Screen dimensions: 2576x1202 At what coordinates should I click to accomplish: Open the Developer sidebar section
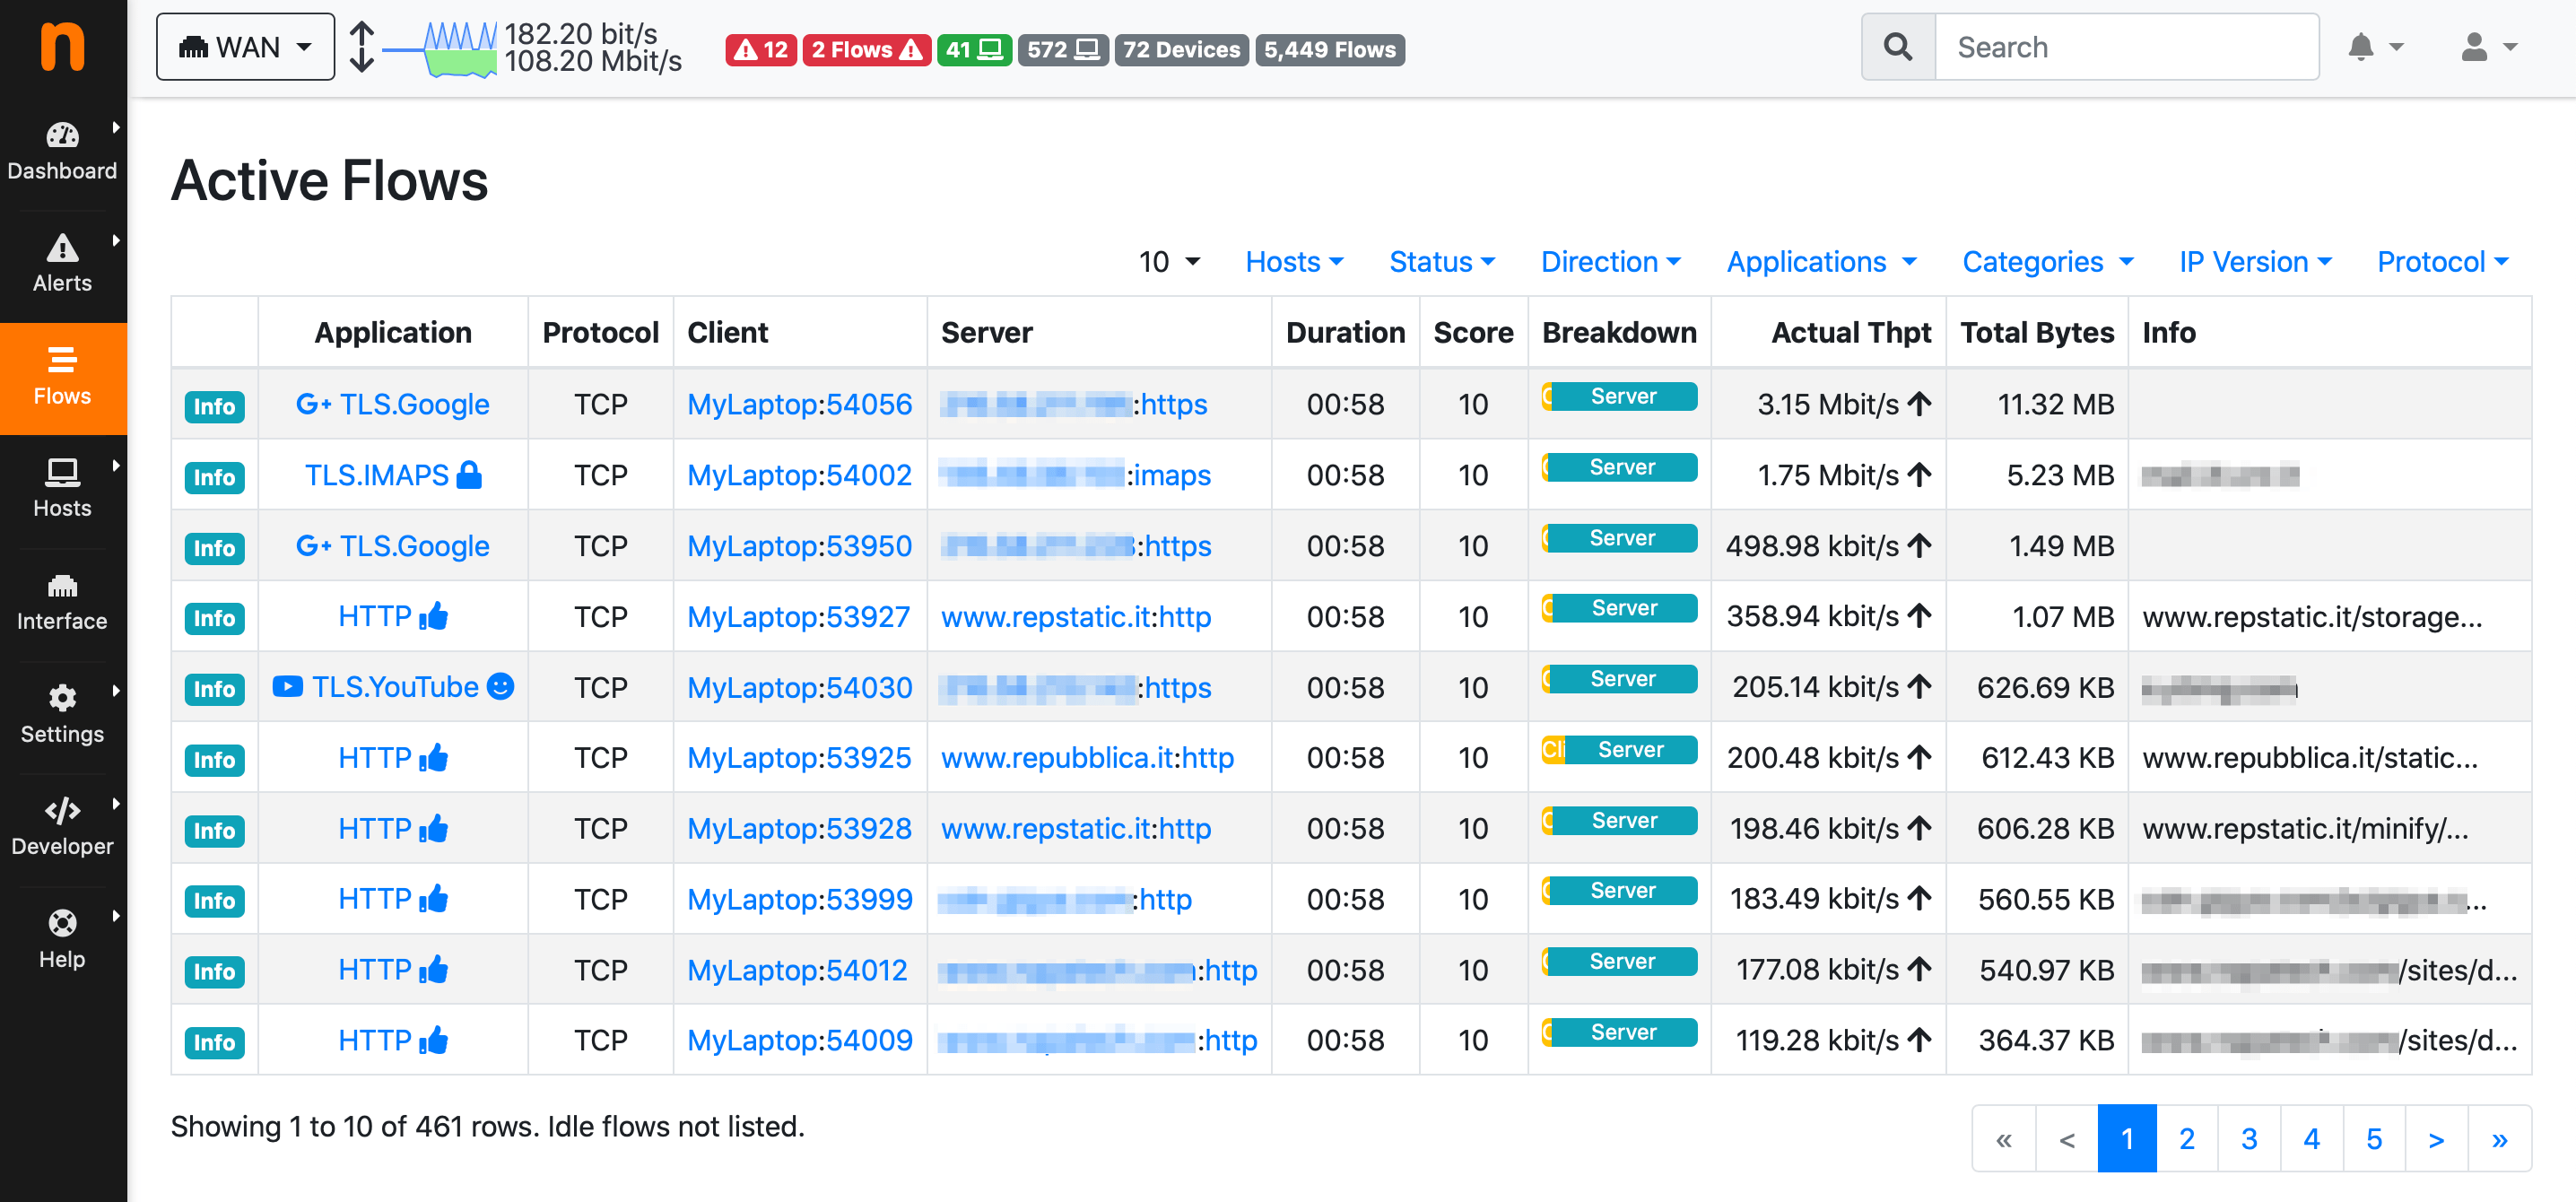[x=62, y=826]
